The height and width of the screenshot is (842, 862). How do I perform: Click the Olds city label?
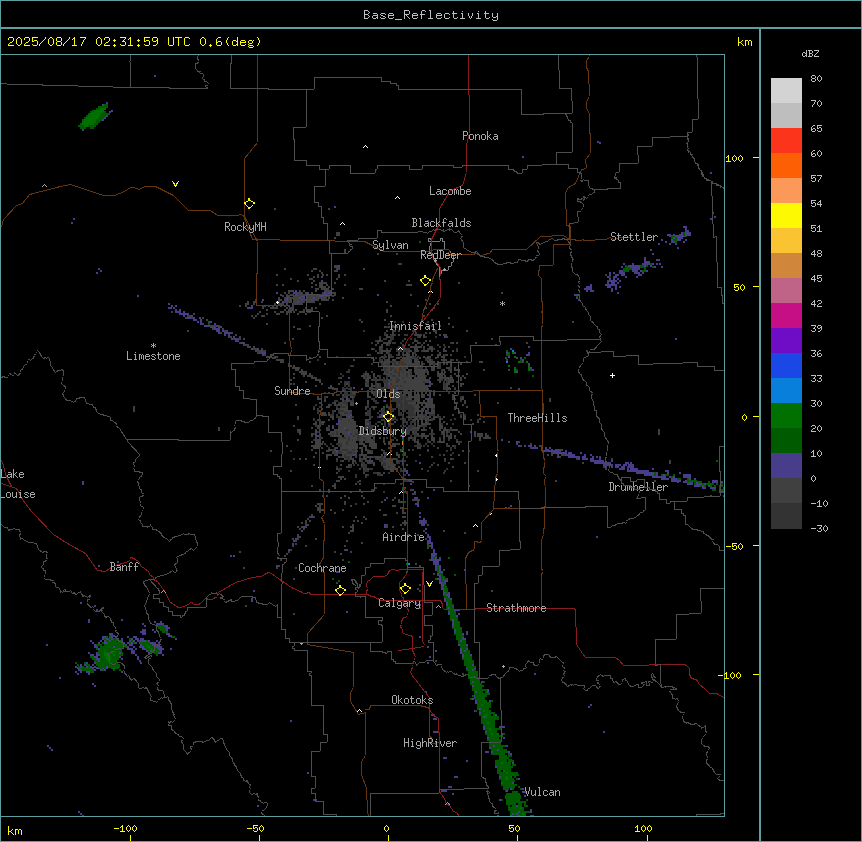click(388, 394)
